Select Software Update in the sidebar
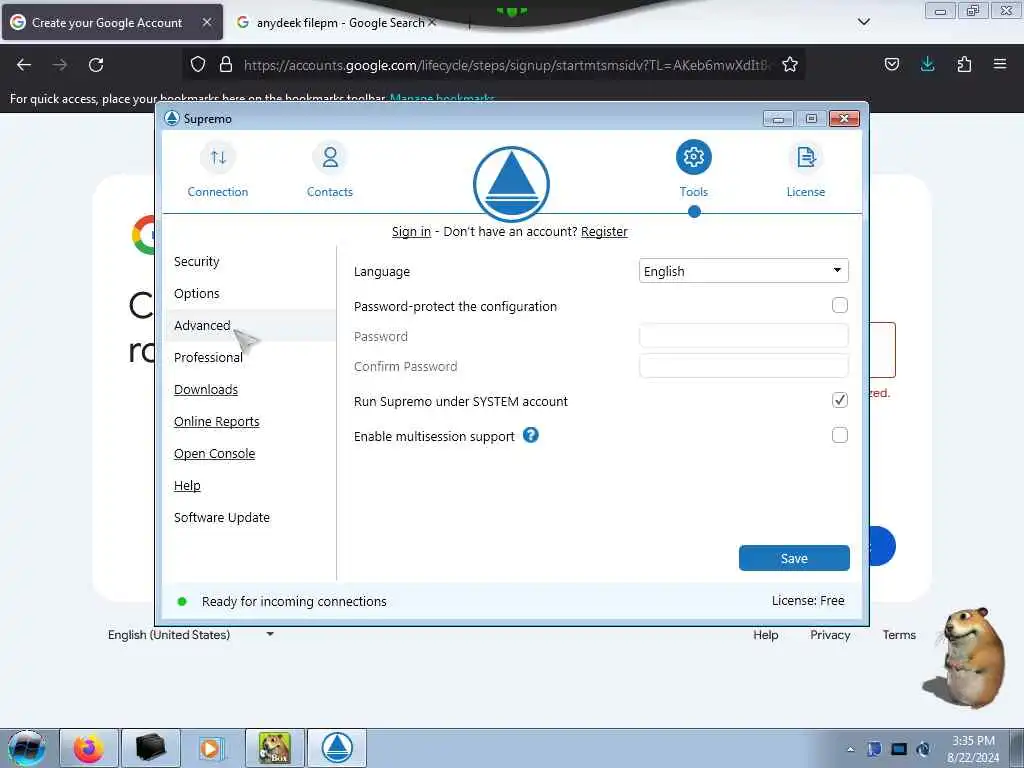 coord(221,517)
